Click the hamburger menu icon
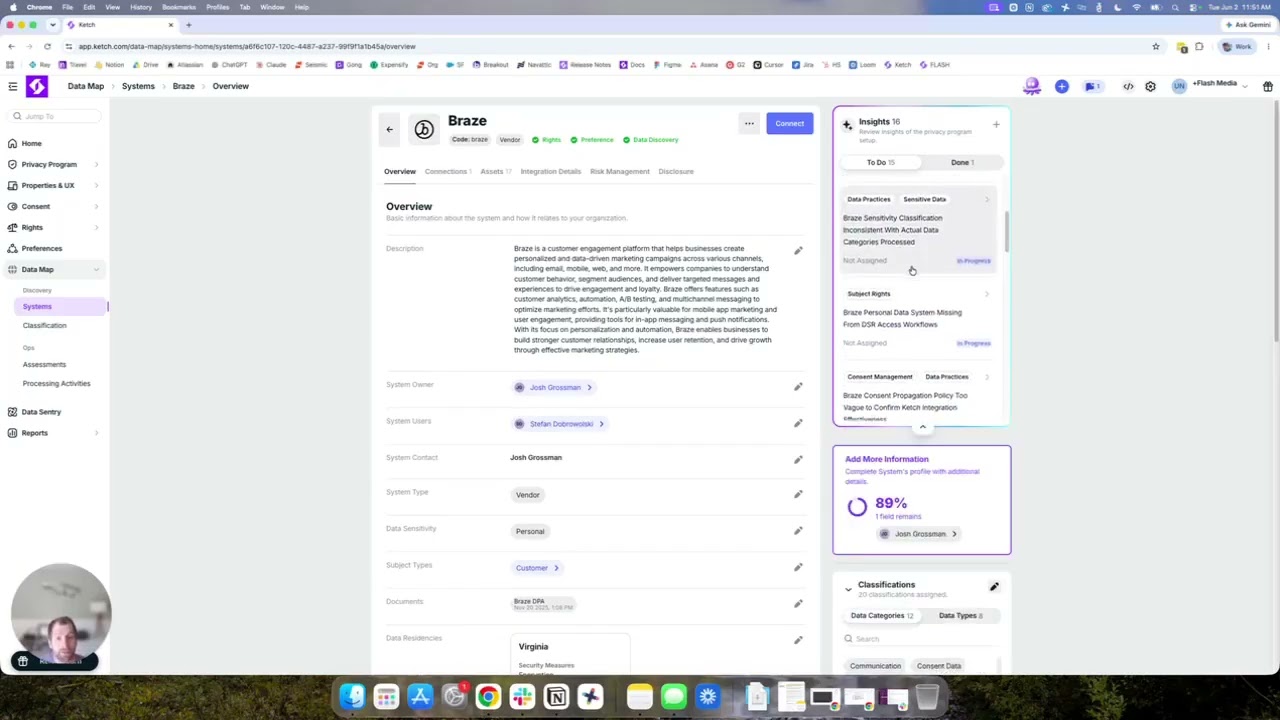1280x720 pixels. [x=13, y=87]
